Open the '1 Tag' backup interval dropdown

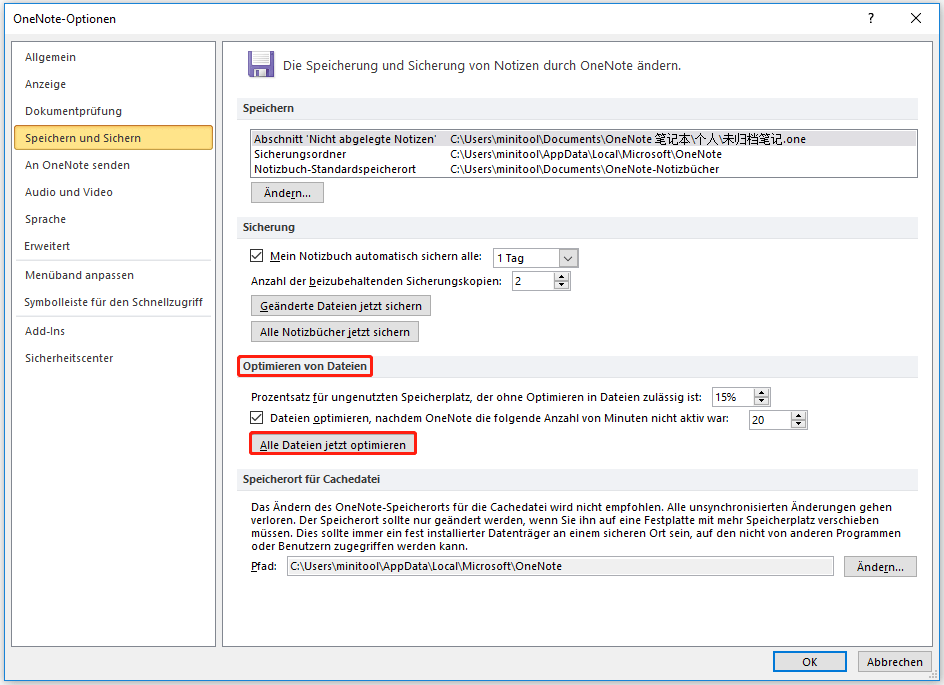[x=568, y=258]
